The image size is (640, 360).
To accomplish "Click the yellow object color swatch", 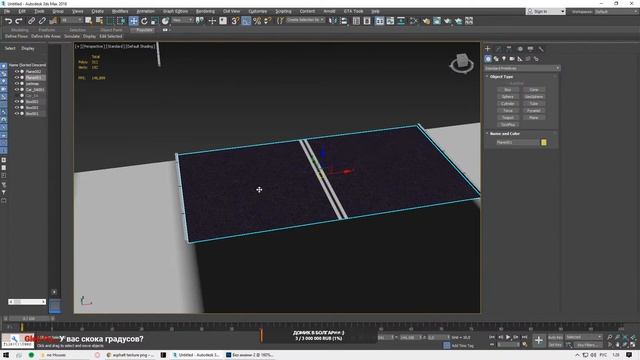I will tap(544, 142).
